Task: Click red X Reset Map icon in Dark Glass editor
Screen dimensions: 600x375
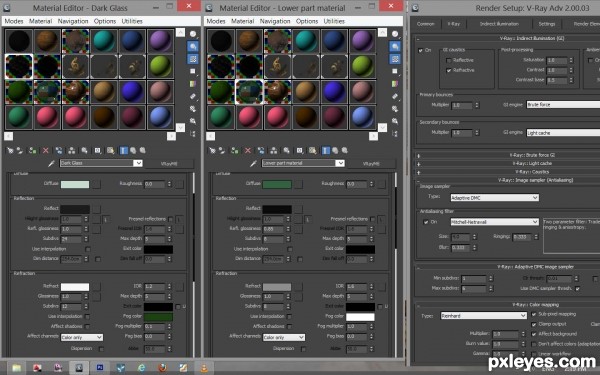Action: [46, 151]
